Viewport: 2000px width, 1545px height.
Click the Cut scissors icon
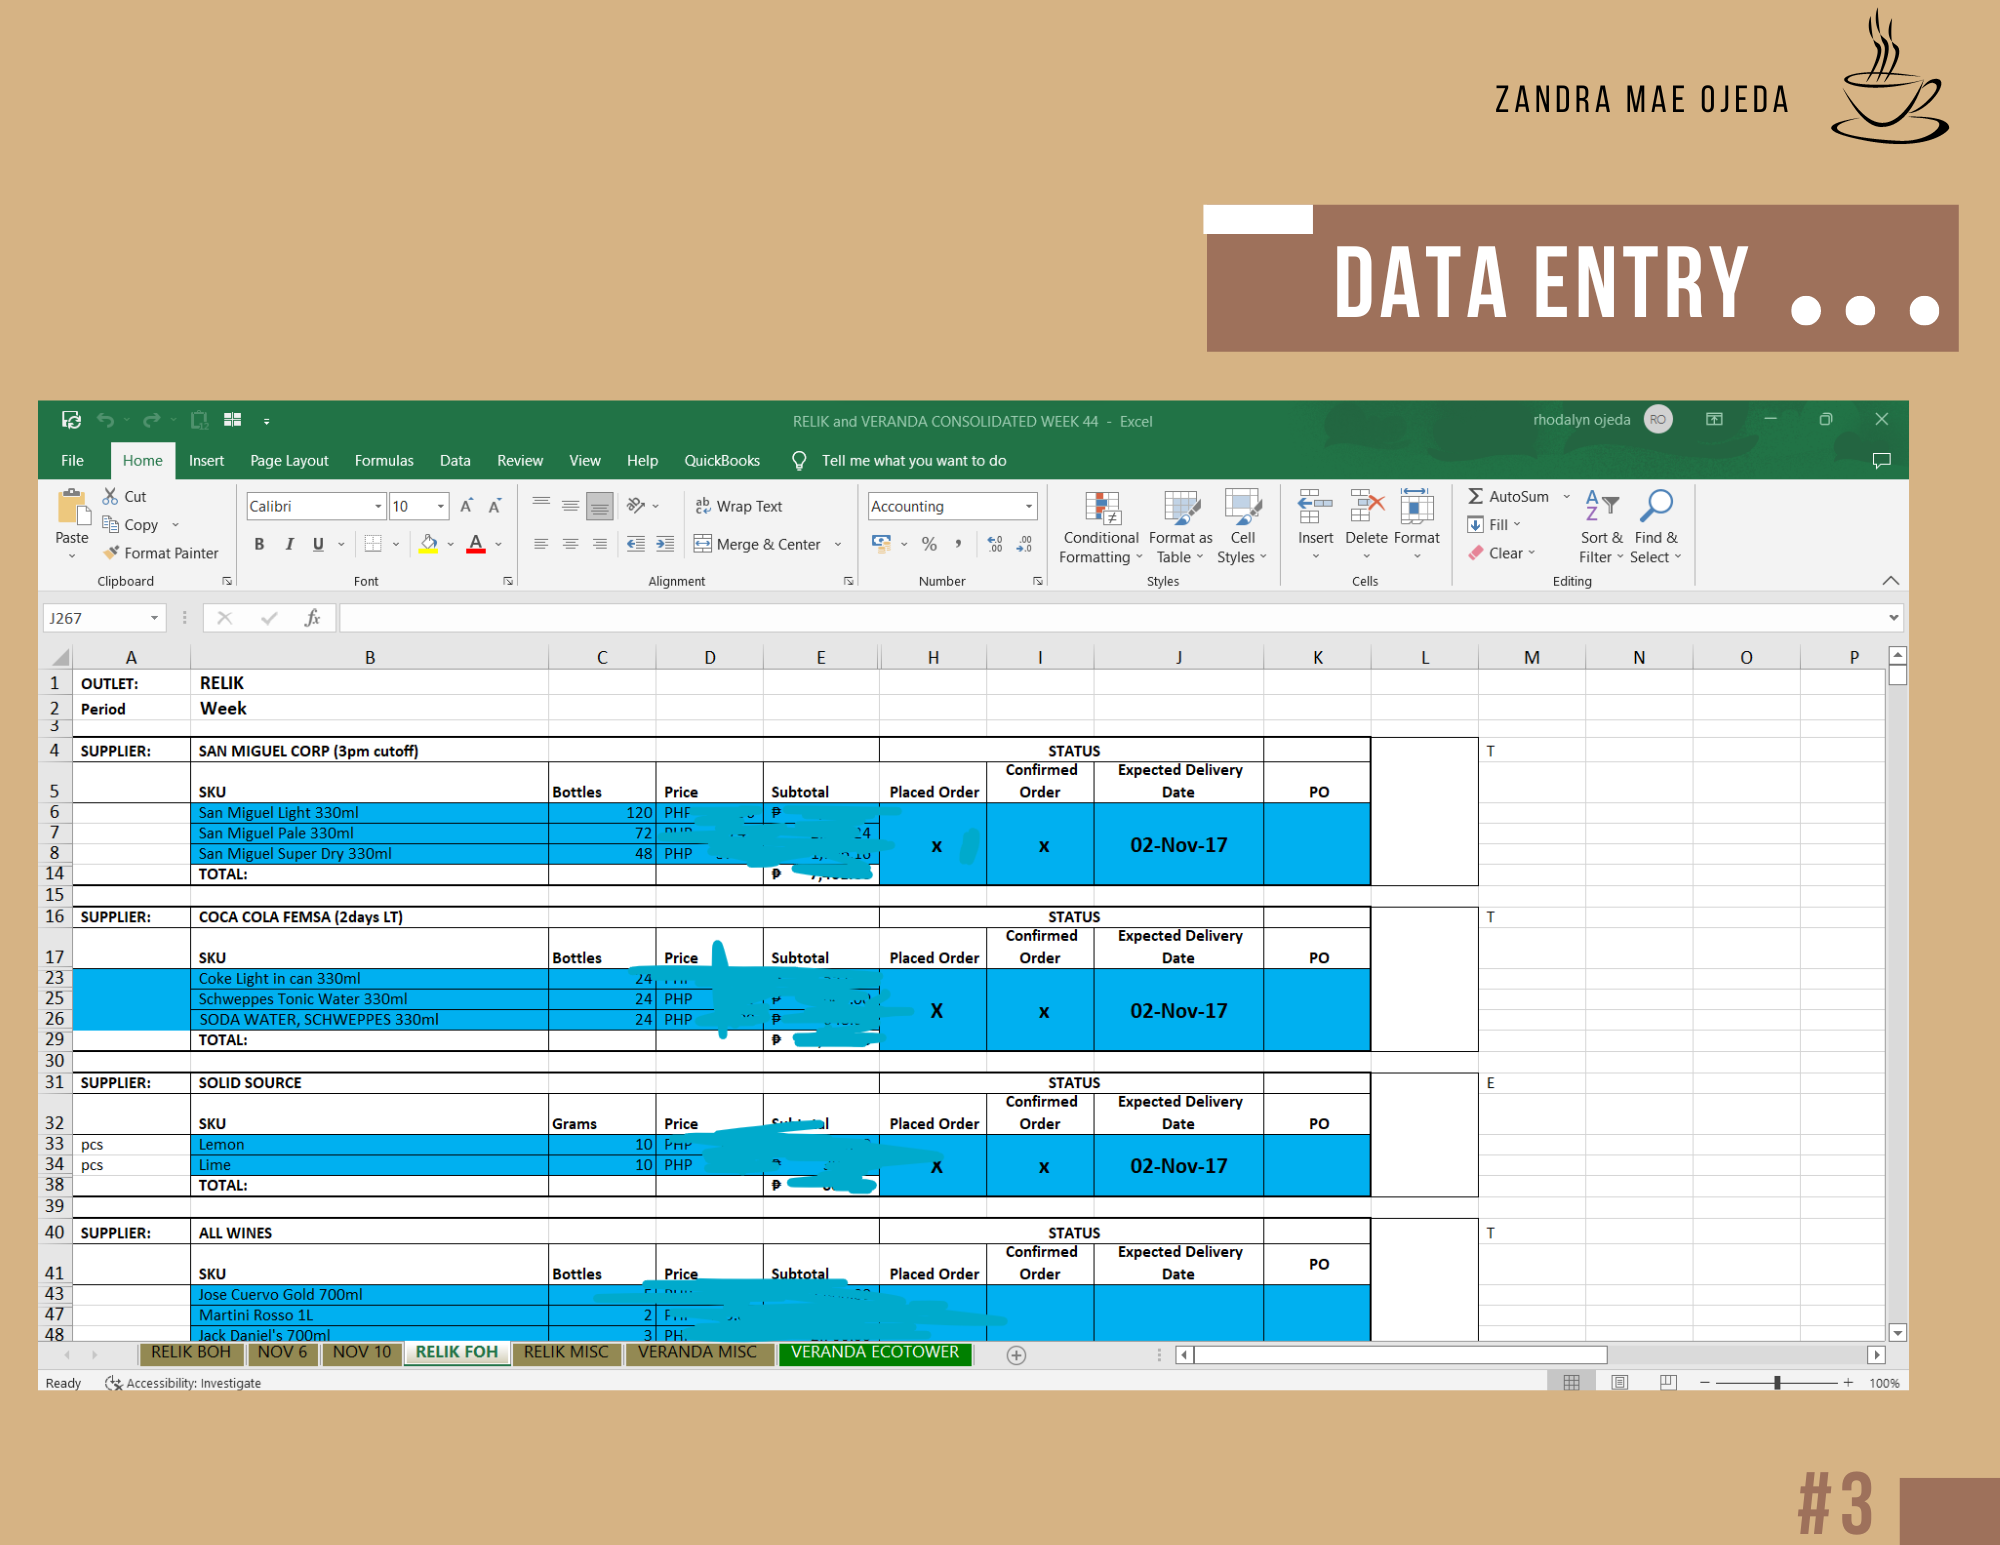pyautogui.click(x=110, y=496)
